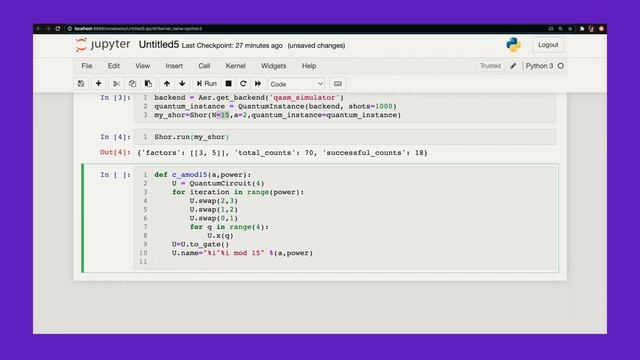The height and width of the screenshot is (360, 640).
Task: Click the my_shor=Shor(N=15 line
Action: [278, 115]
